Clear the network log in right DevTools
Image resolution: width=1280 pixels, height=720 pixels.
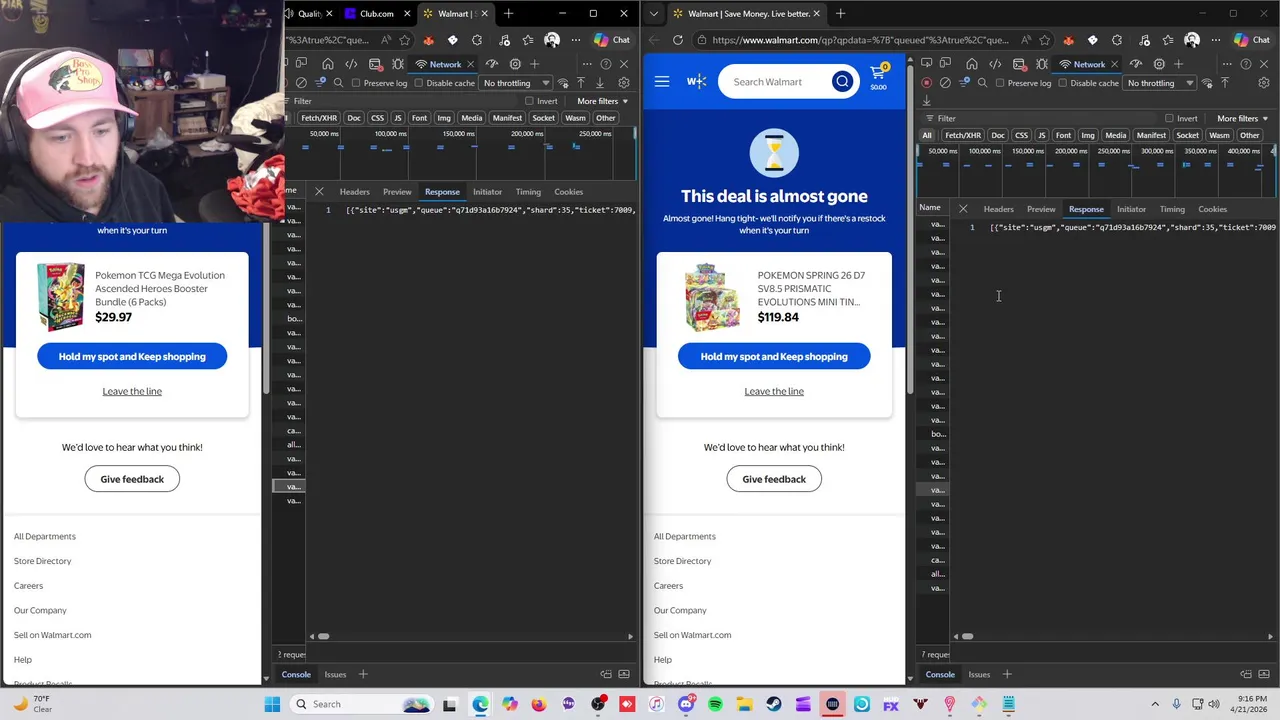pos(945,83)
